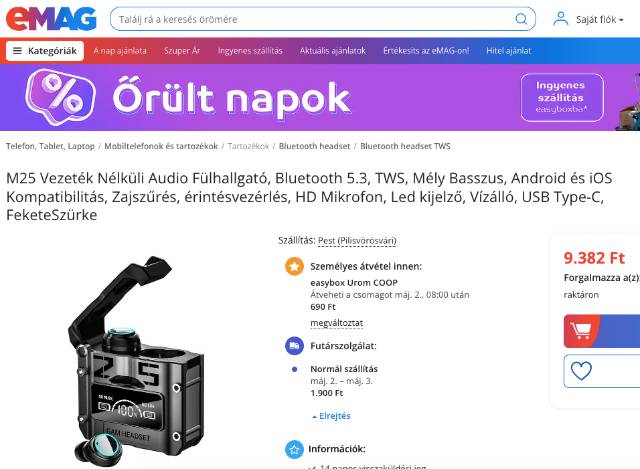Add product to favorites with heart icon
Screen dimensions: 640x469
click(x=581, y=371)
